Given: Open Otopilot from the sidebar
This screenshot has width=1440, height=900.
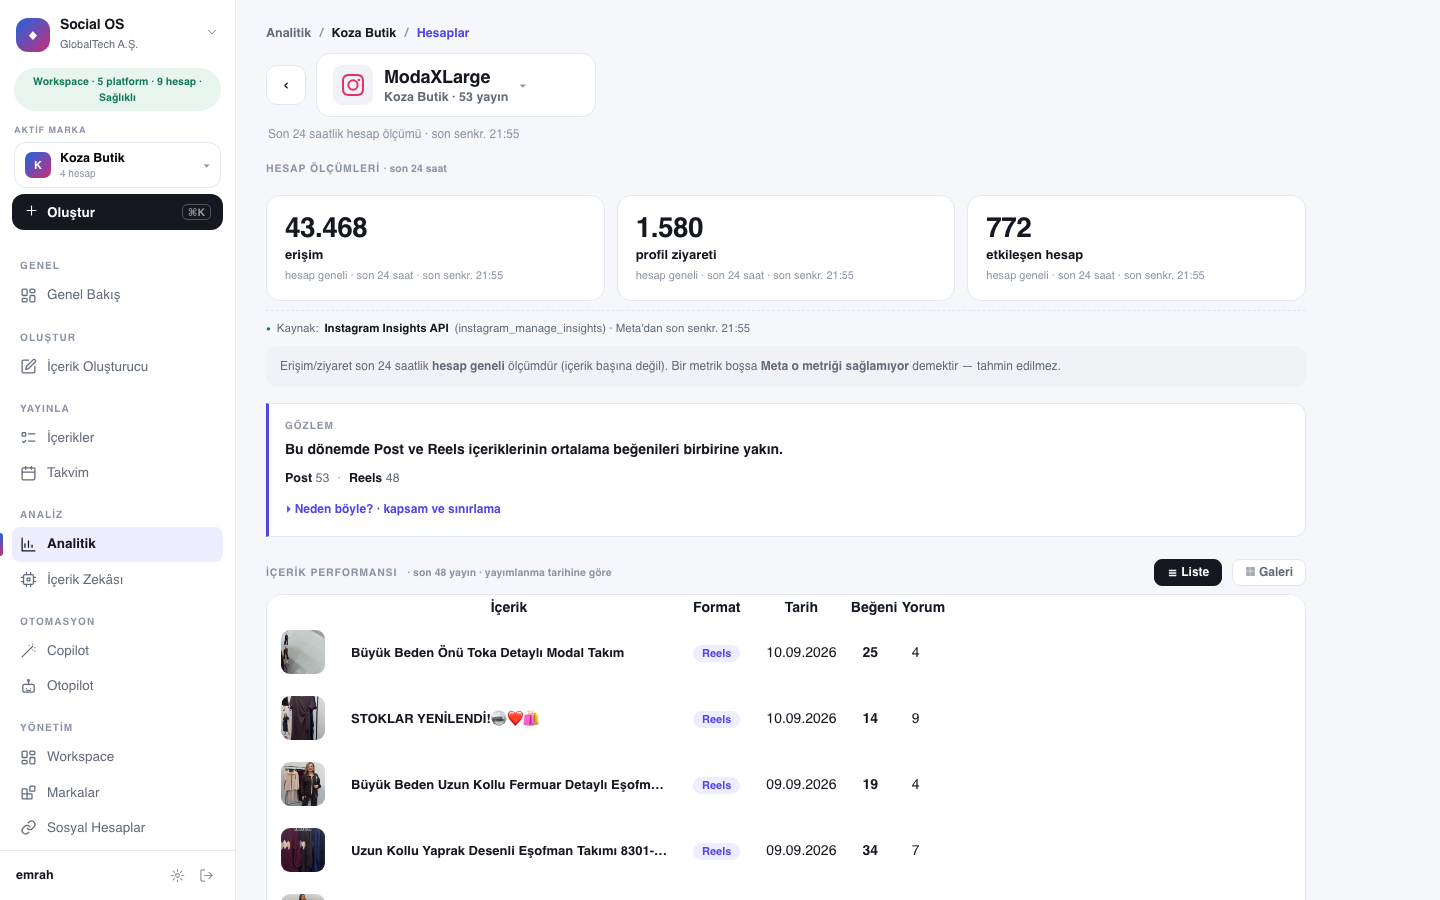Looking at the screenshot, I should coord(117,686).
